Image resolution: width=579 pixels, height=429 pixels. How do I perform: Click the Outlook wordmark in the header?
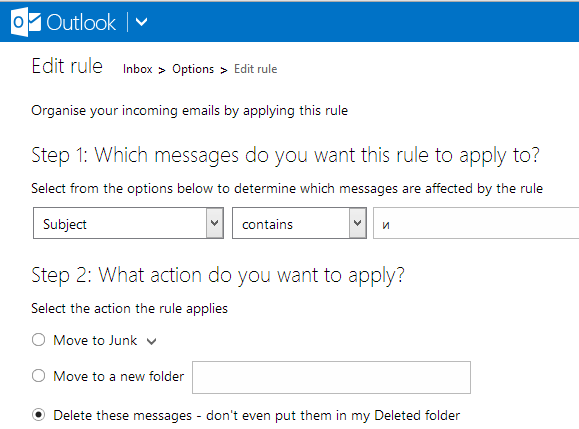(x=81, y=23)
